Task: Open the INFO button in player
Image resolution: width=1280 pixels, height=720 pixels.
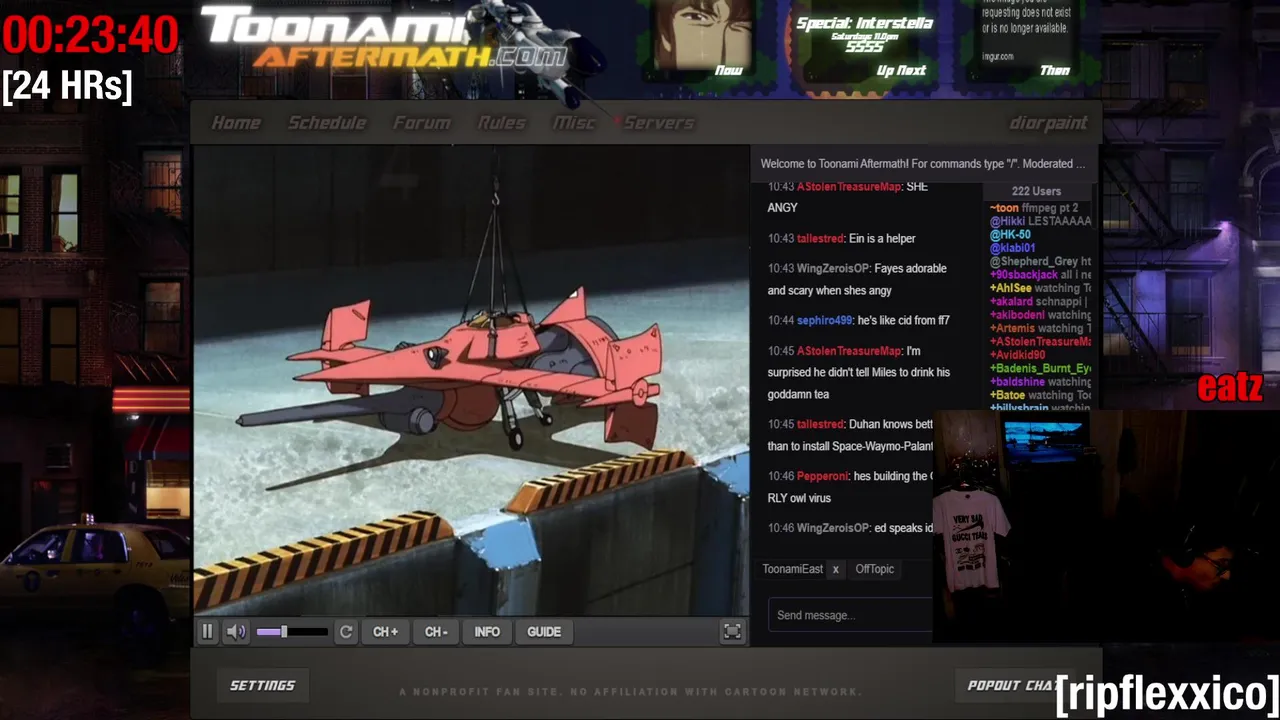Action: tap(487, 632)
